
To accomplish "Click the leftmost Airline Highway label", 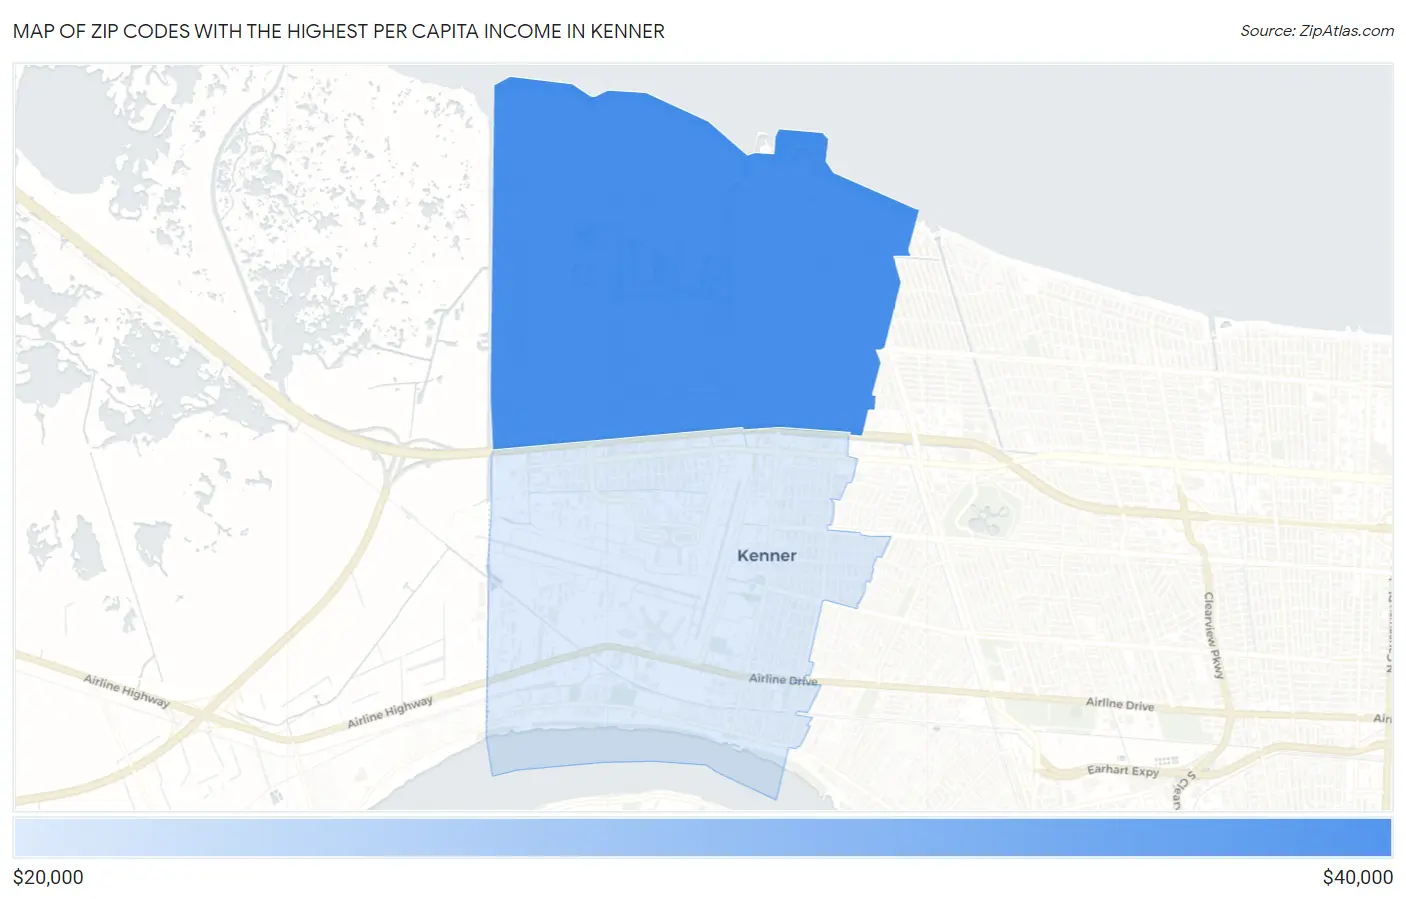I will point(127,690).
